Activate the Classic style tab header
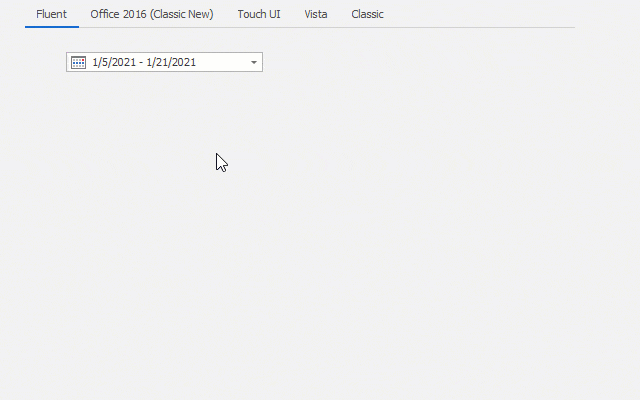640x400 pixels. tap(367, 14)
